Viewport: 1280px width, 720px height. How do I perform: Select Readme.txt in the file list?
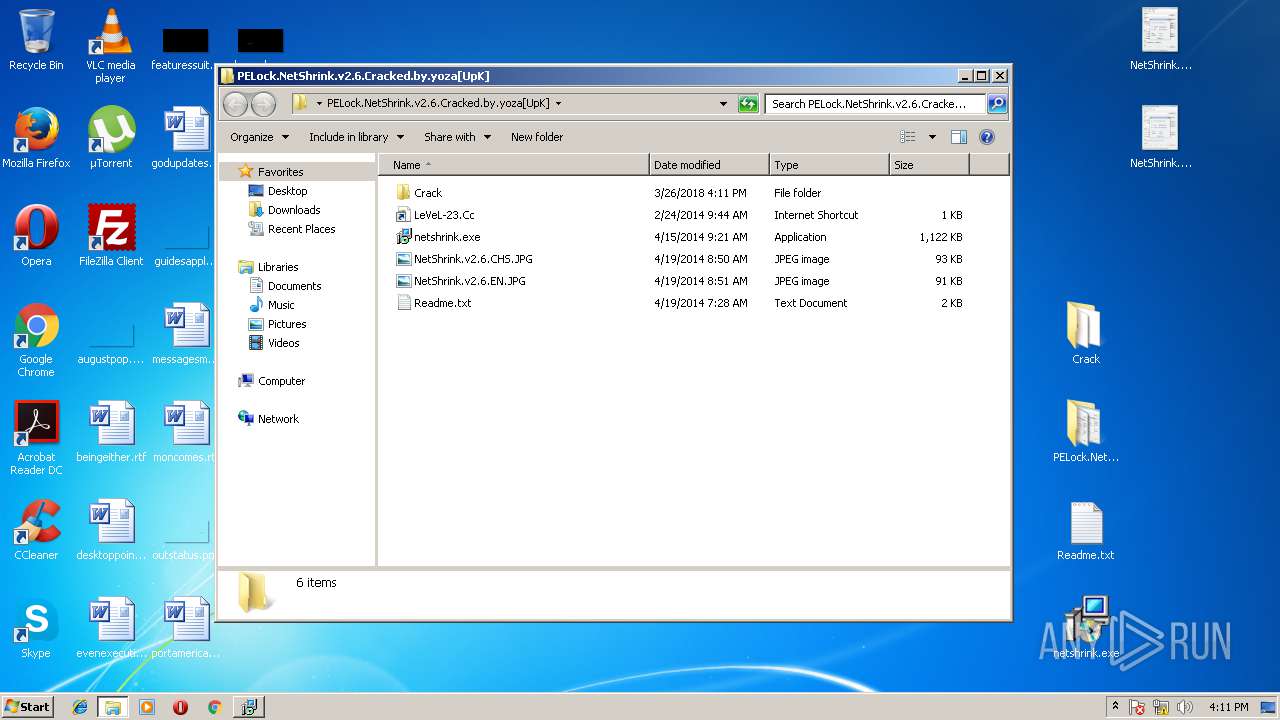click(680, 303)
